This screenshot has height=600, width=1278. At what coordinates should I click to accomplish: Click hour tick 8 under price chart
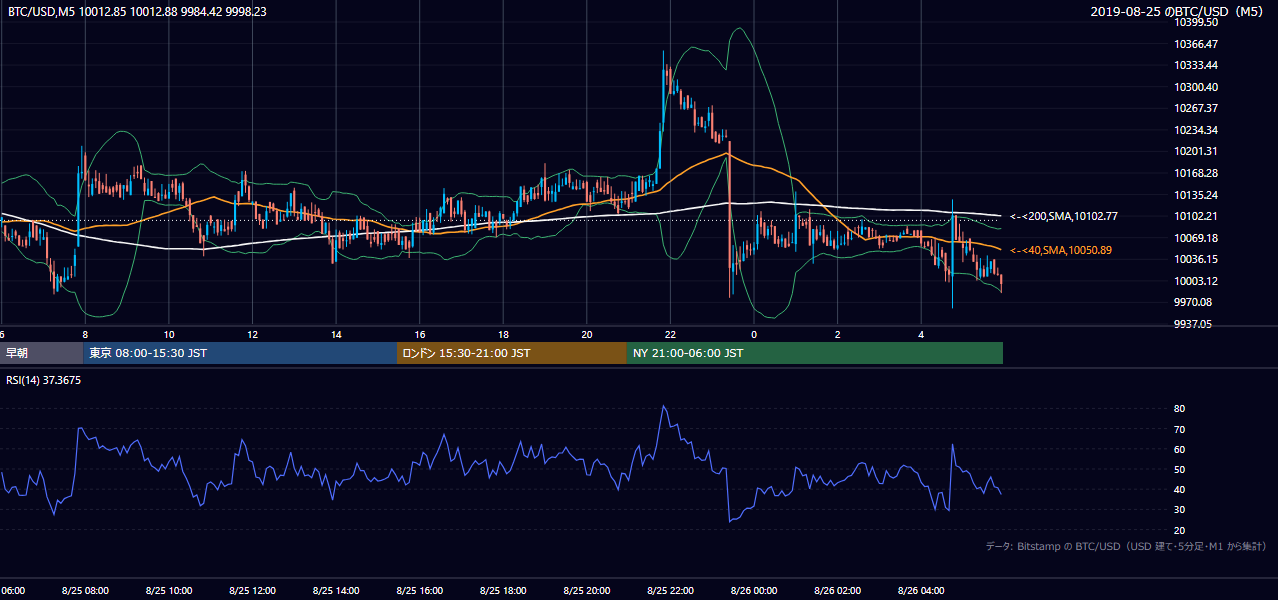pyautogui.click(x=85, y=334)
